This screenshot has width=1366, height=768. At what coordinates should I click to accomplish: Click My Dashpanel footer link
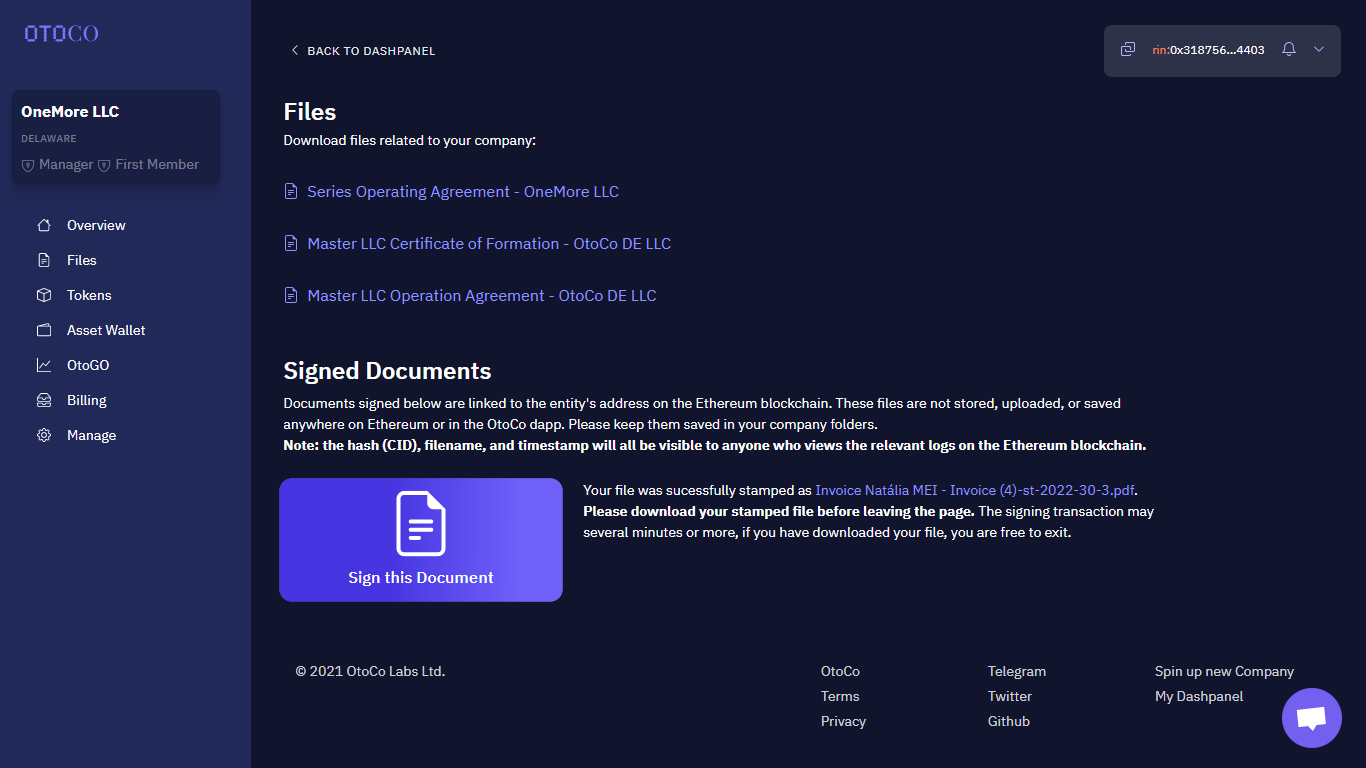point(1199,696)
